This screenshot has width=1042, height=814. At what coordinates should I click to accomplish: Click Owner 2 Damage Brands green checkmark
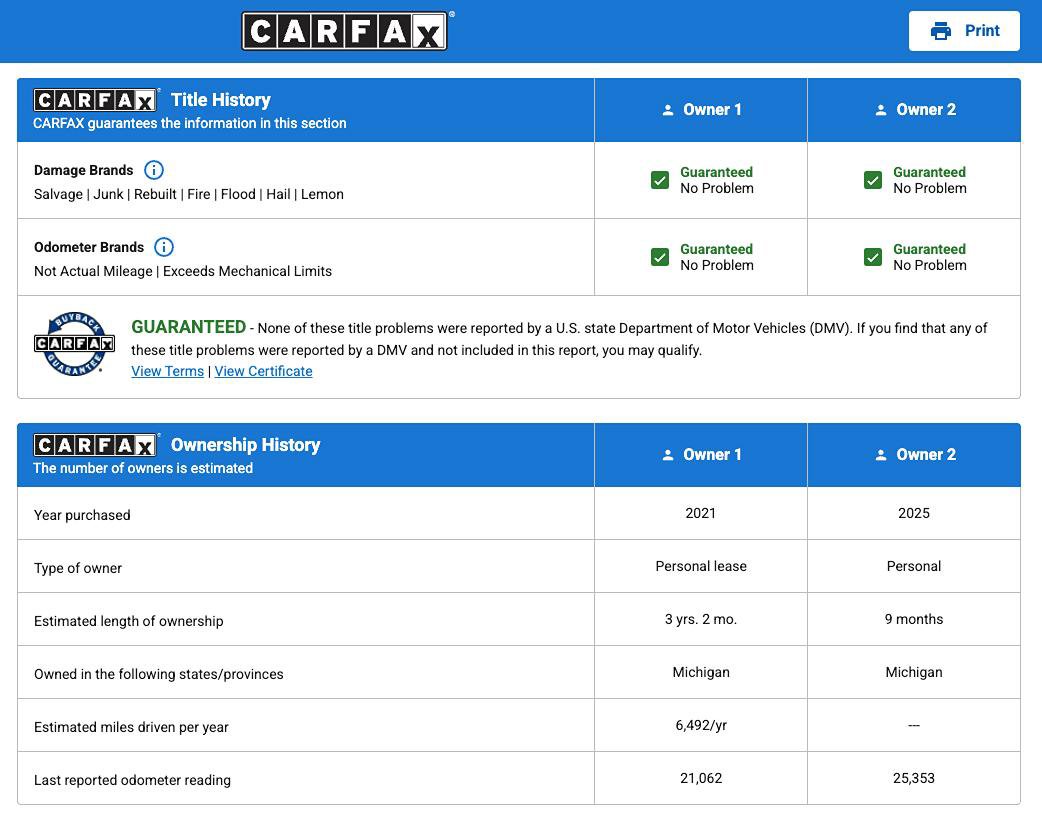pyautogui.click(x=873, y=180)
